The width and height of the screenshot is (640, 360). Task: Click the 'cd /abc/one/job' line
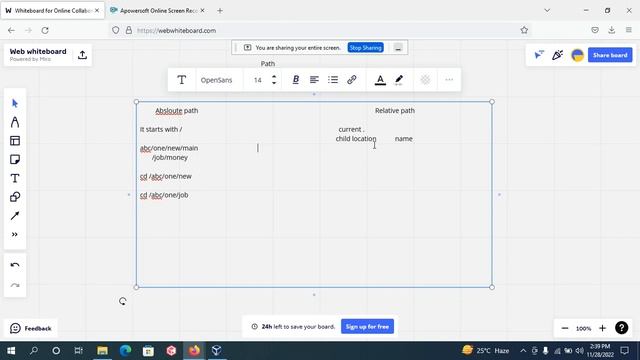tap(164, 195)
